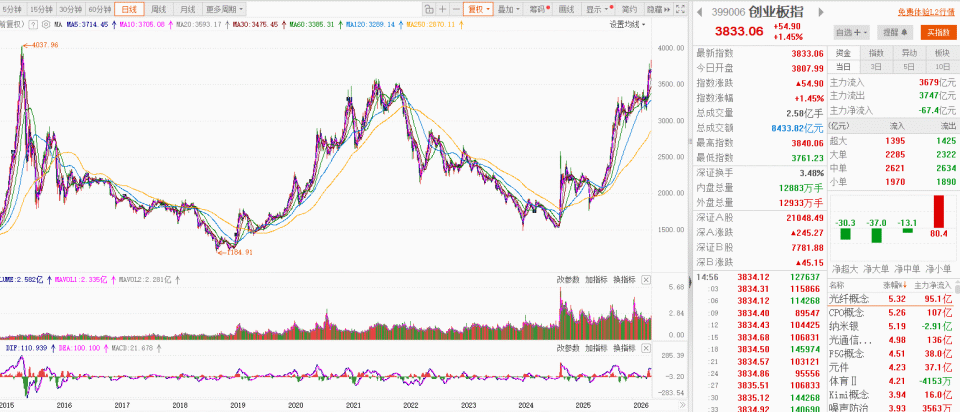Screen dimensions: 960x412
Task: Click 加指标 in MACD panel
Action: pyautogui.click(x=596, y=348)
